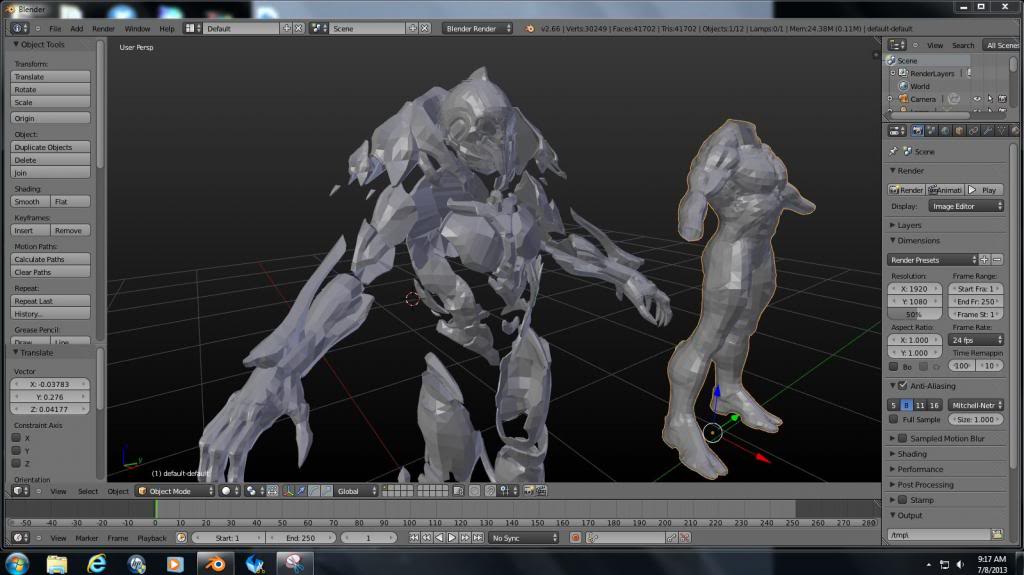
Task: Open the Add menu in the info header
Action: 76,29
